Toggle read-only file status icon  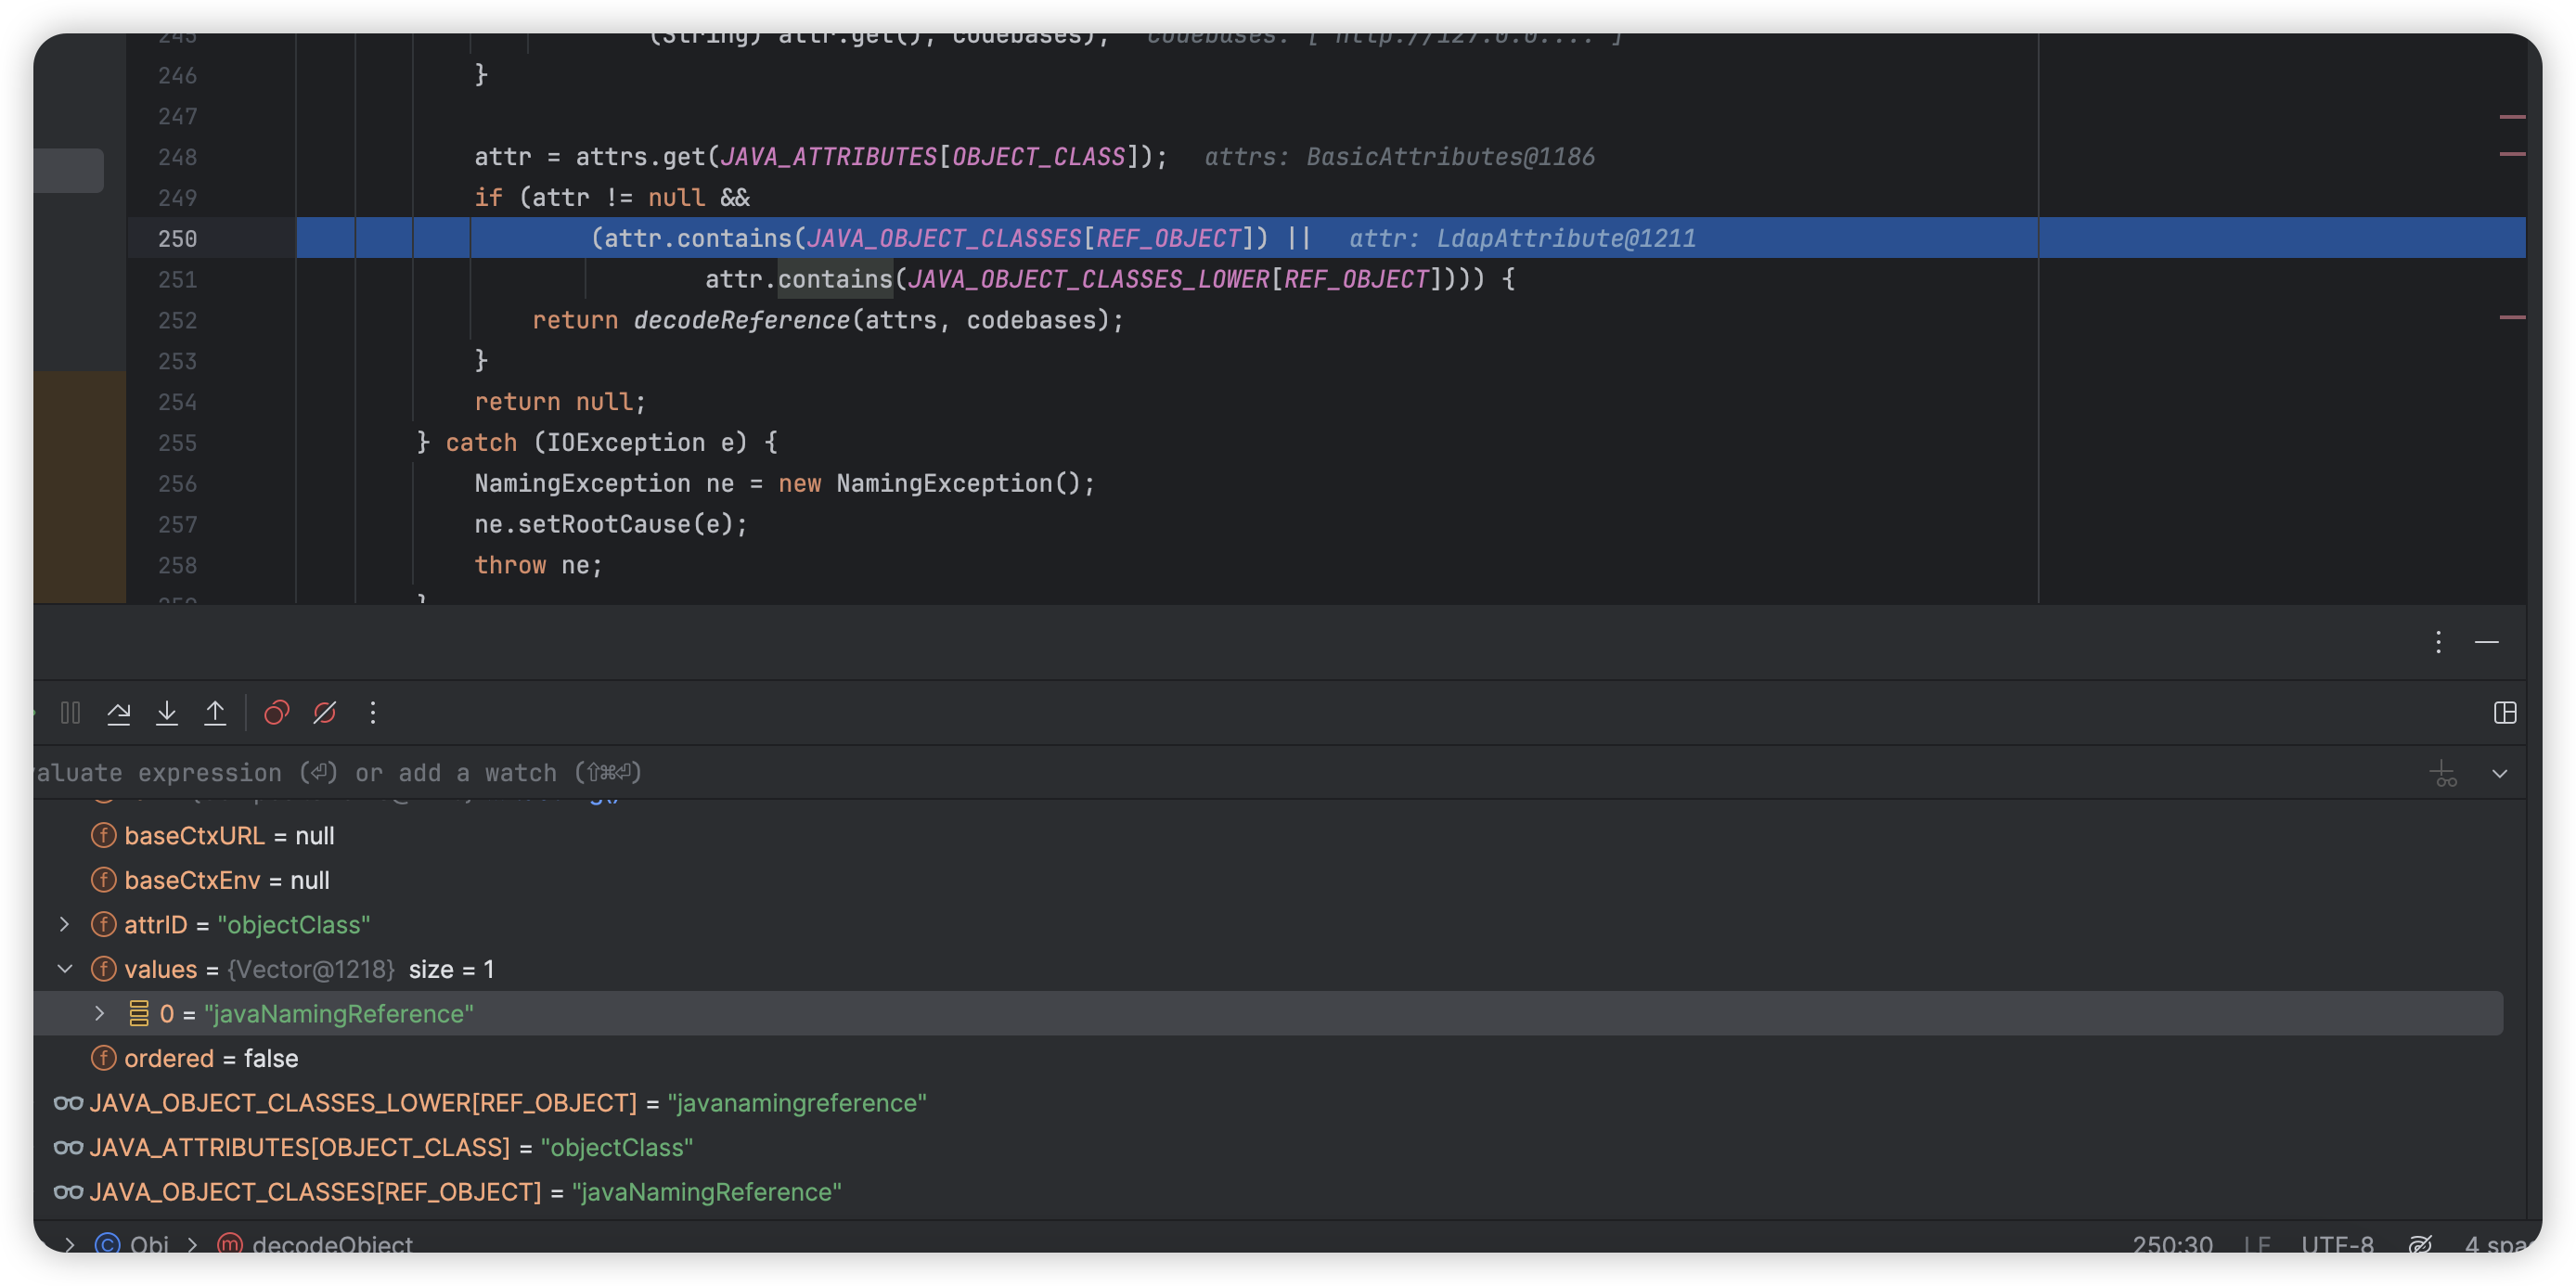click(2420, 1244)
